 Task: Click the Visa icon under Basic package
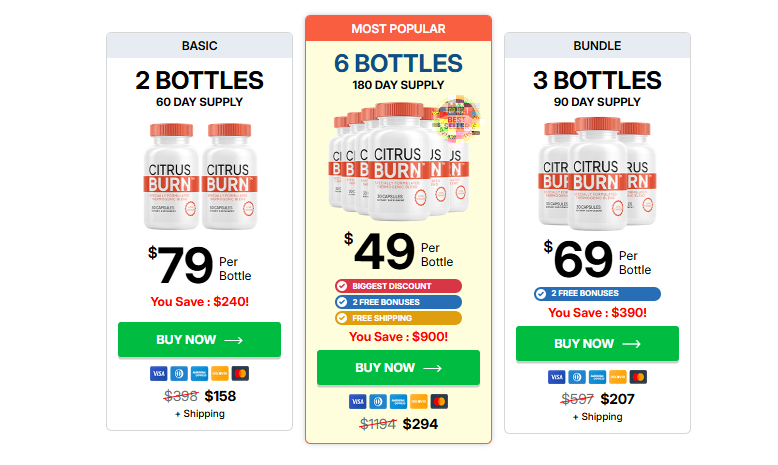pos(158,373)
